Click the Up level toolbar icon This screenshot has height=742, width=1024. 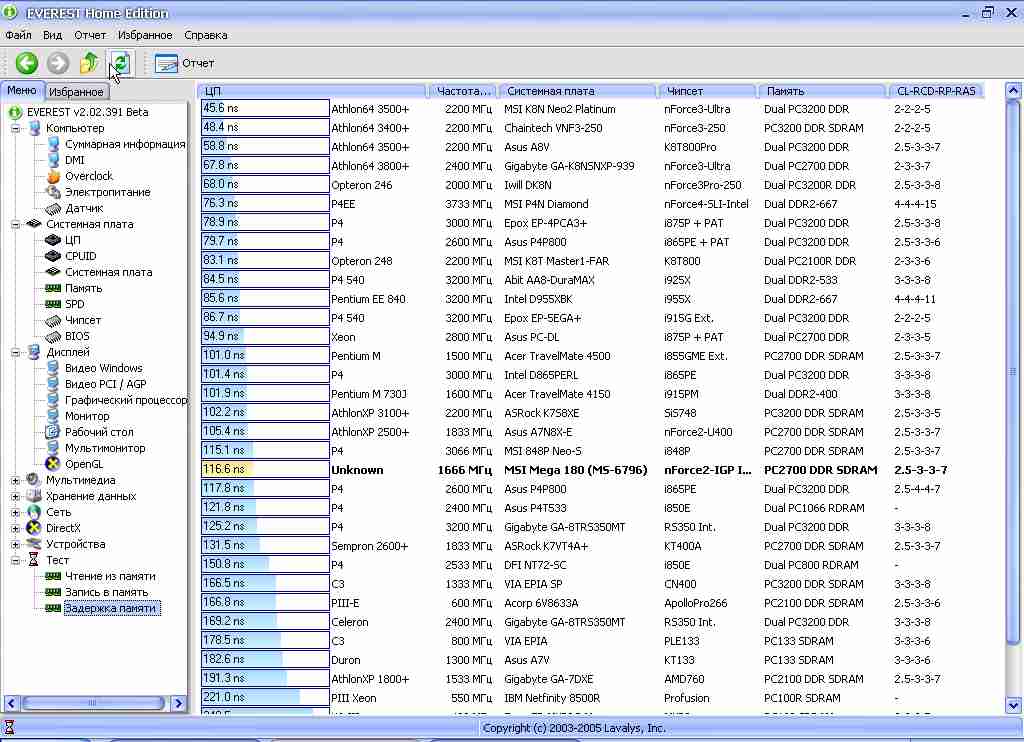(89, 63)
